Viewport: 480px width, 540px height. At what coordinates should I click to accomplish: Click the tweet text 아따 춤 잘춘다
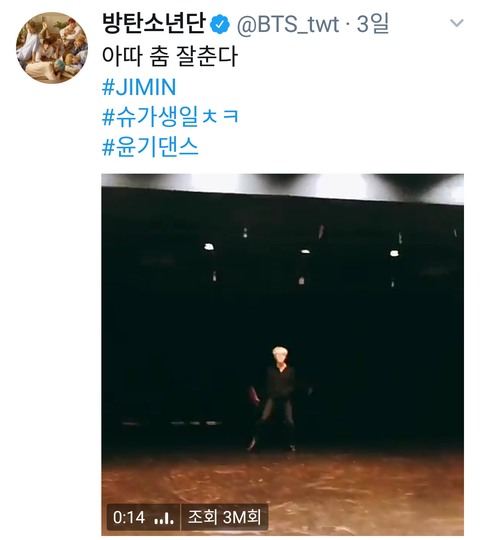click(169, 56)
